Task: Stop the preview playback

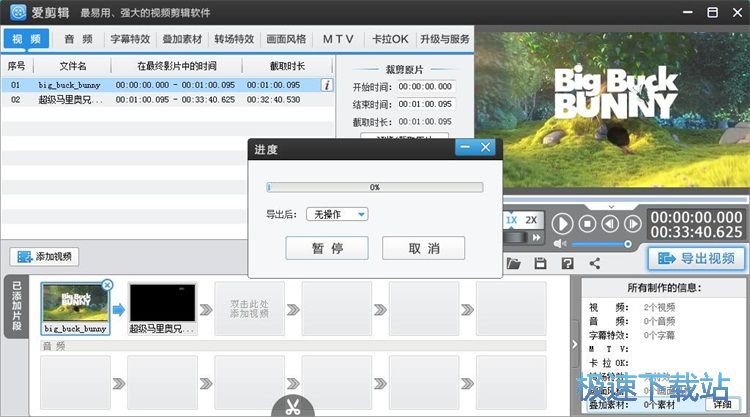Action: coord(587,224)
